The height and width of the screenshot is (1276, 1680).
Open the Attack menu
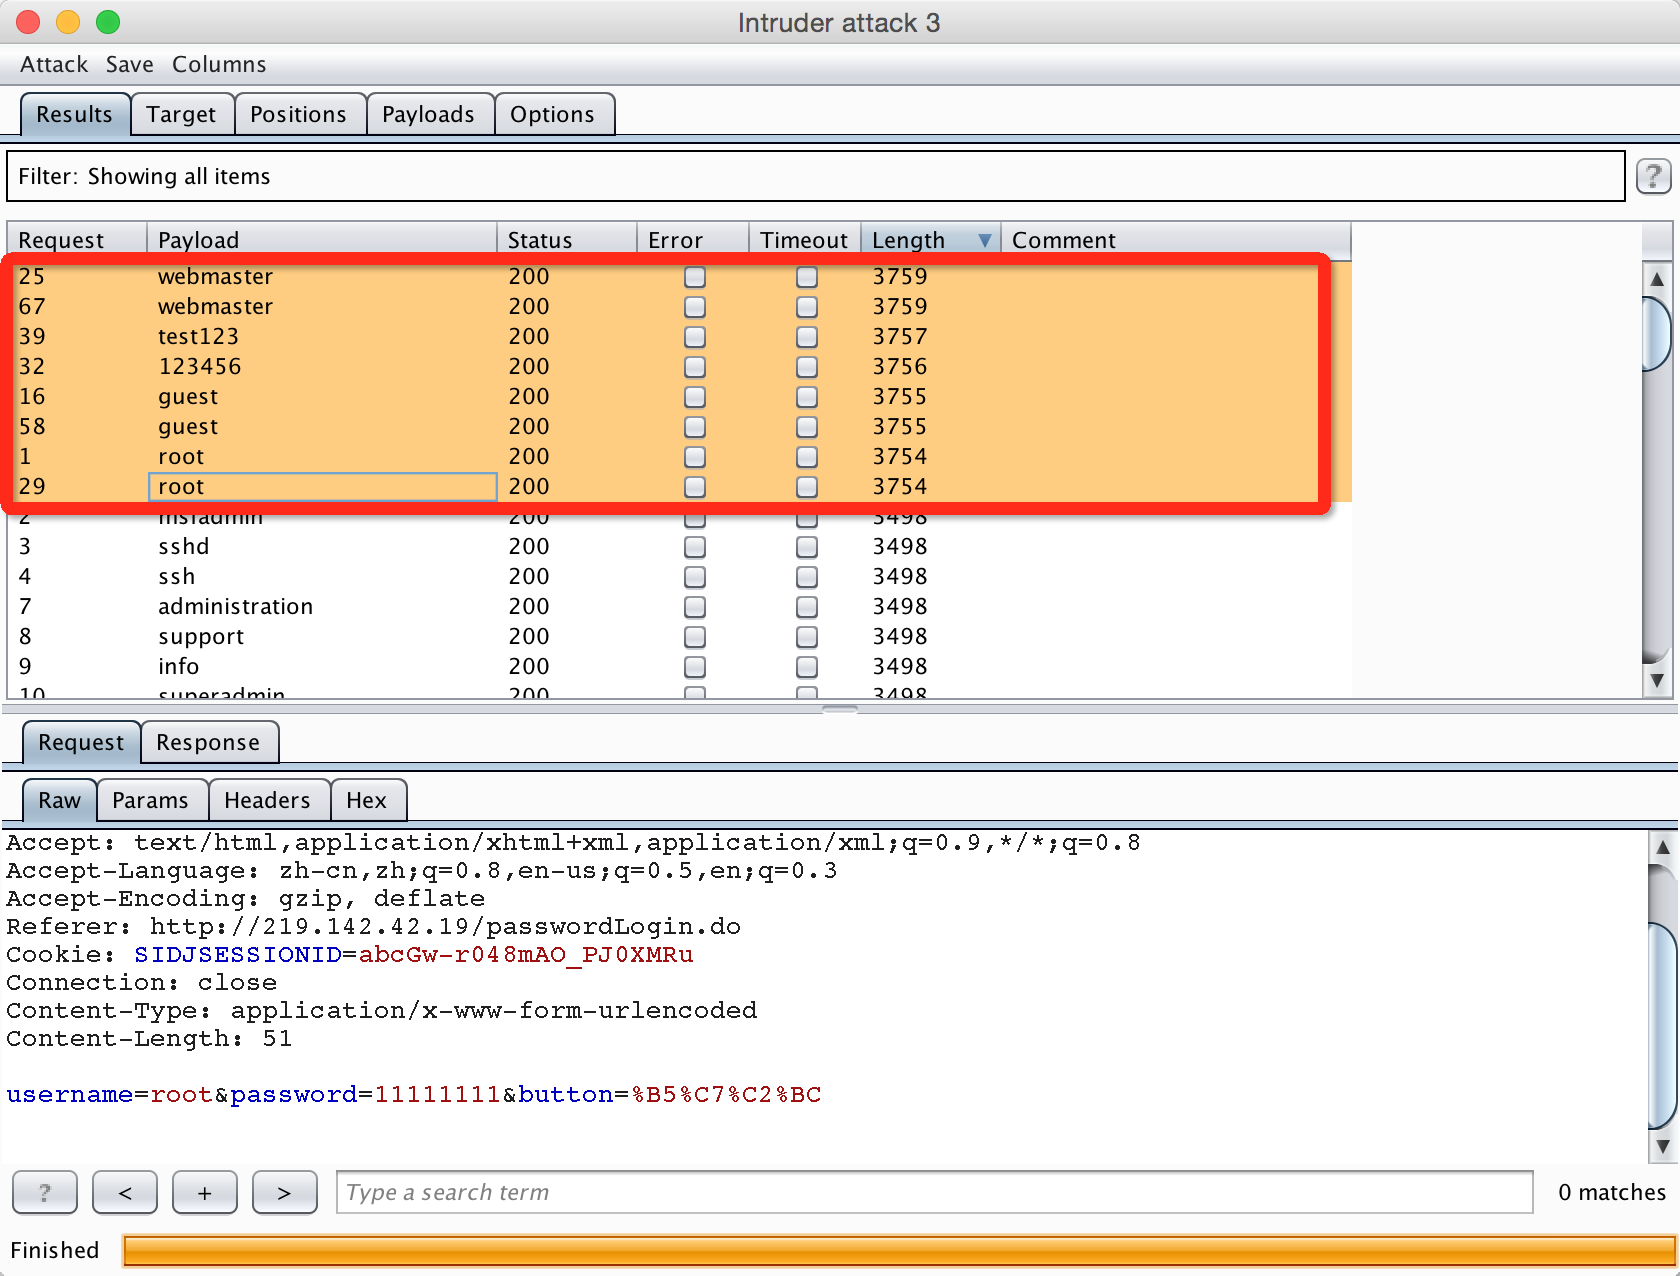[54, 64]
